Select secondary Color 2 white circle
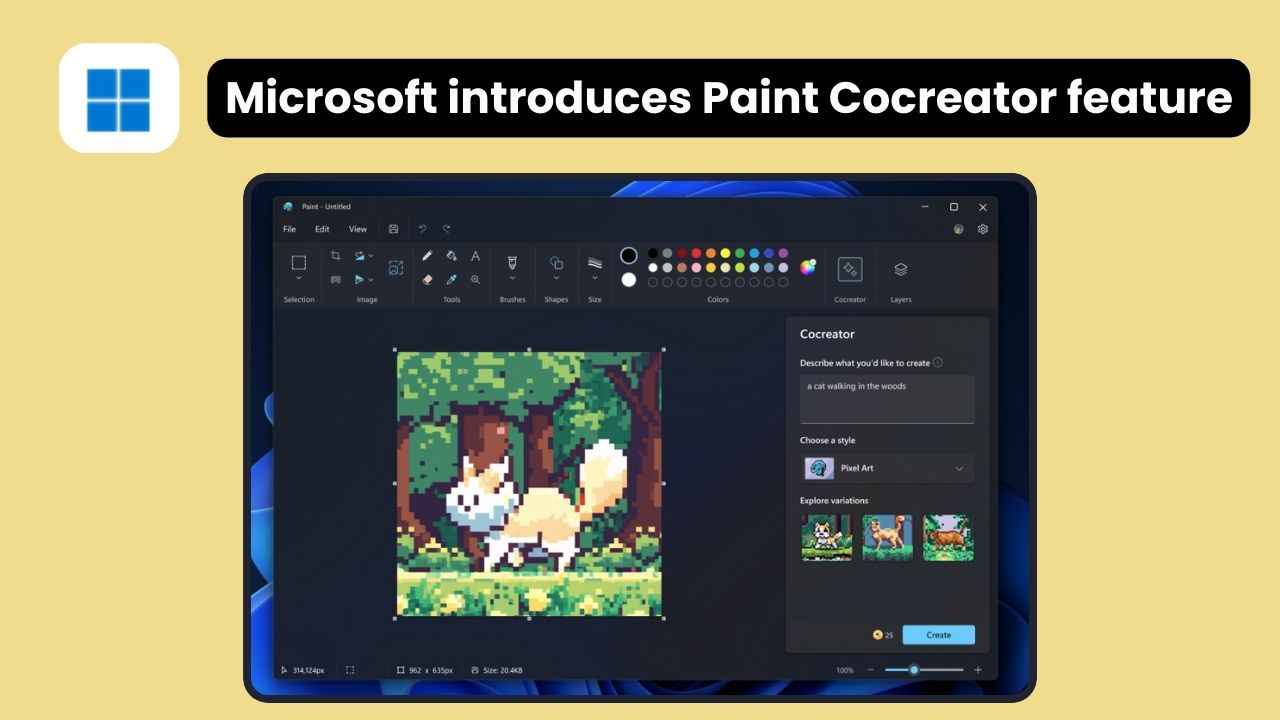The image size is (1280, 720). coord(629,280)
